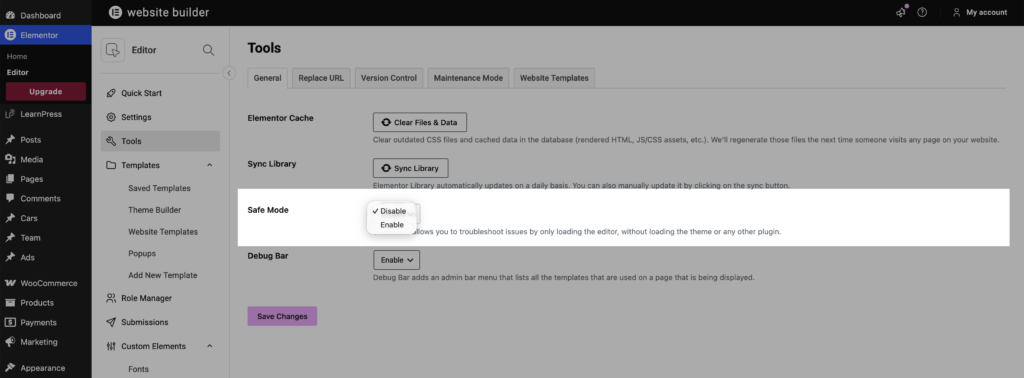
Task: Collapse the Templates section chevron
Action: click(x=210, y=165)
